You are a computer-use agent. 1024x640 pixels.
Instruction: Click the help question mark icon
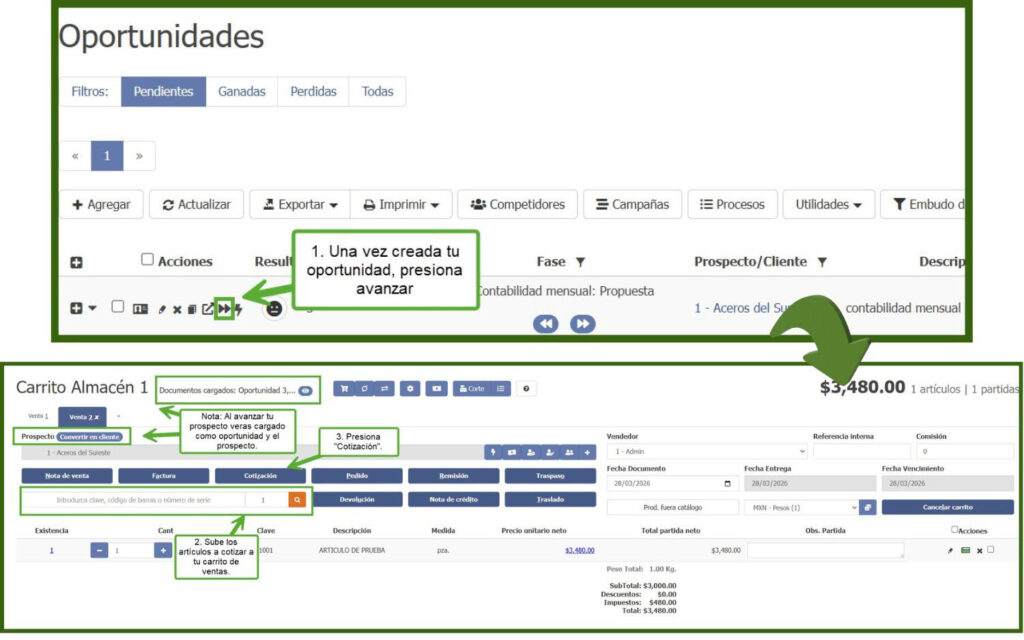[526, 388]
